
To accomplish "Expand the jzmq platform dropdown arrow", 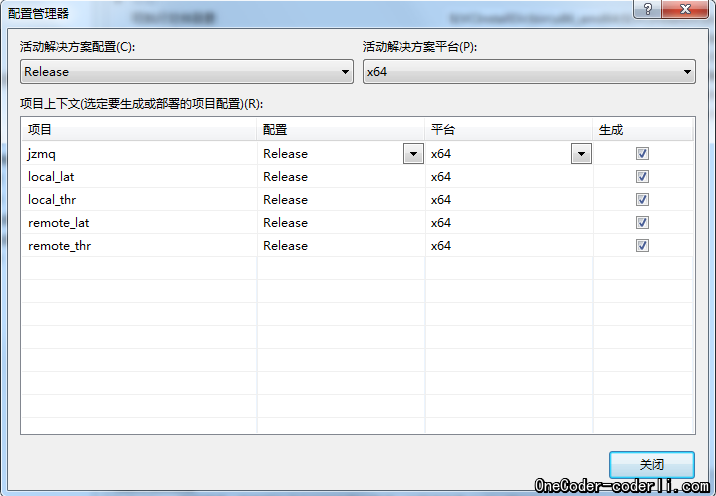I will point(580,153).
